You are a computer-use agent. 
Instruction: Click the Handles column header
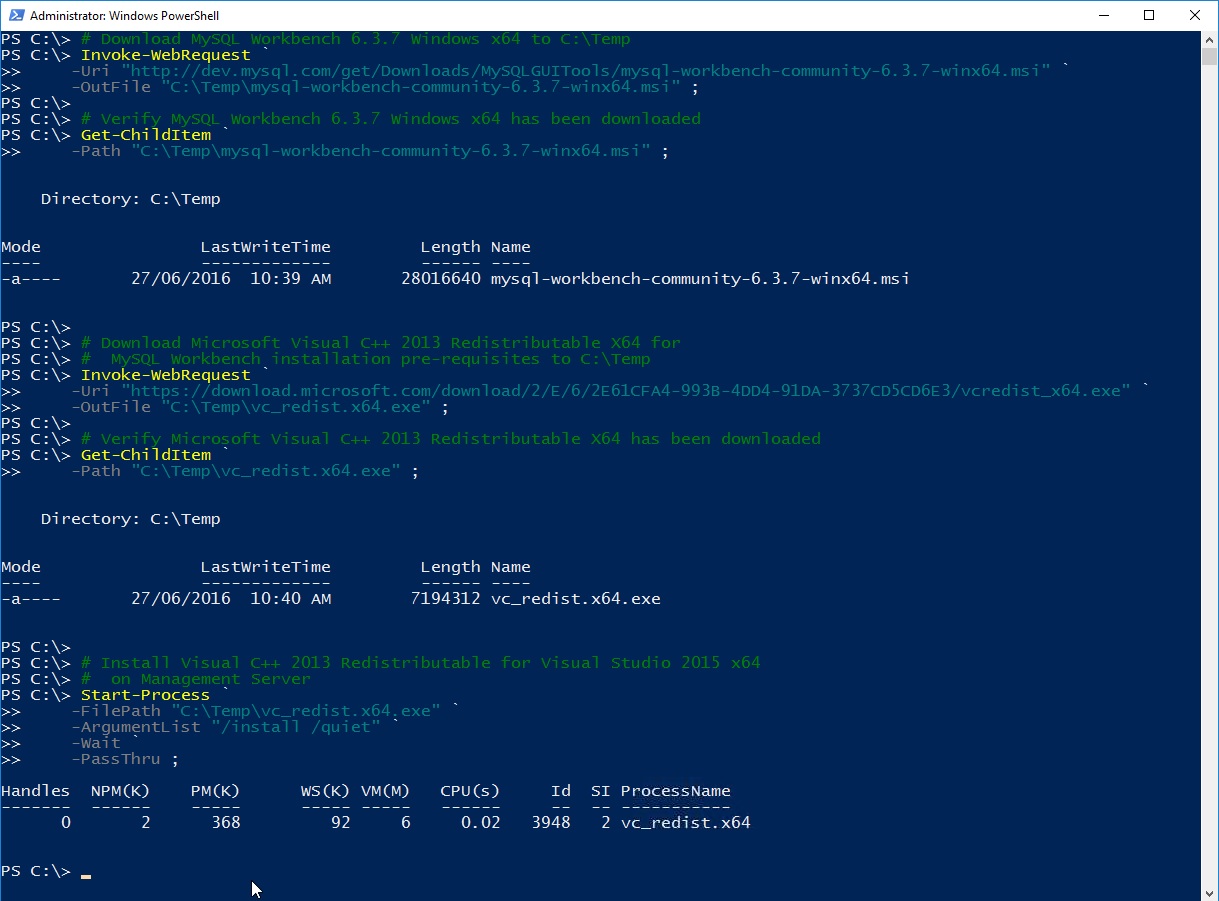[x=36, y=791]
